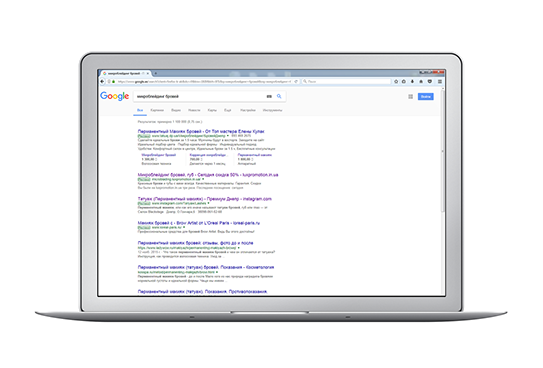
Task: Focus the Google search query field
Action: (x=200, y=96)
